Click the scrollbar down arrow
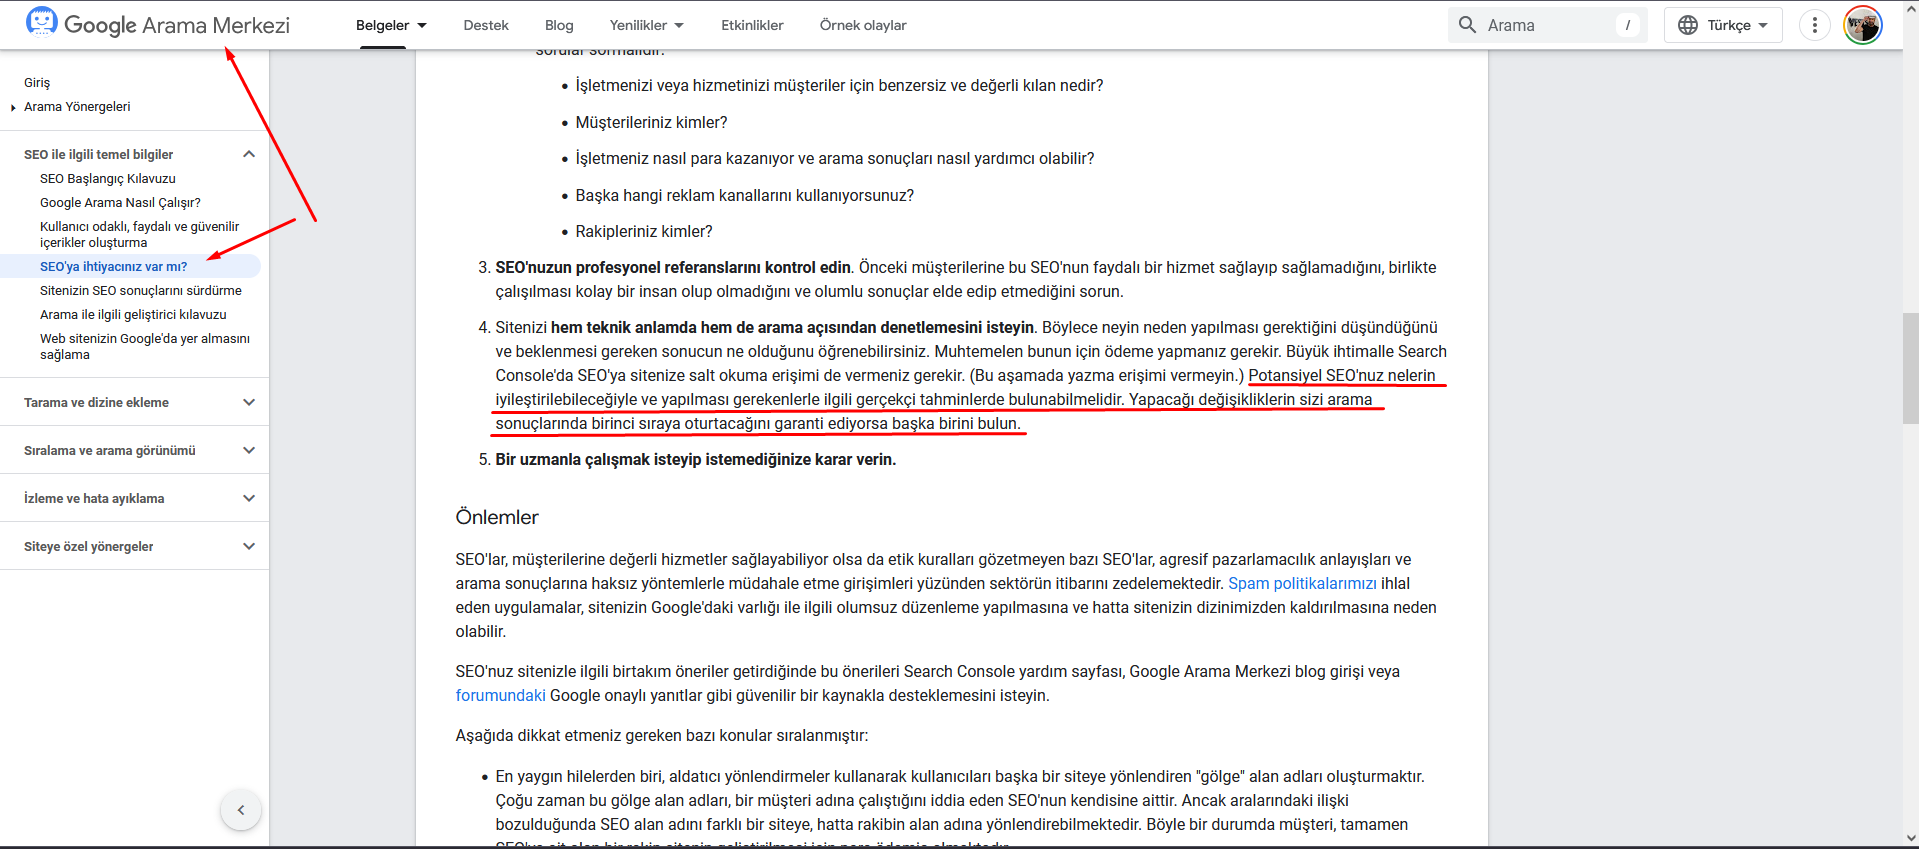1919x849 pixels. [x=1910, y=838]
